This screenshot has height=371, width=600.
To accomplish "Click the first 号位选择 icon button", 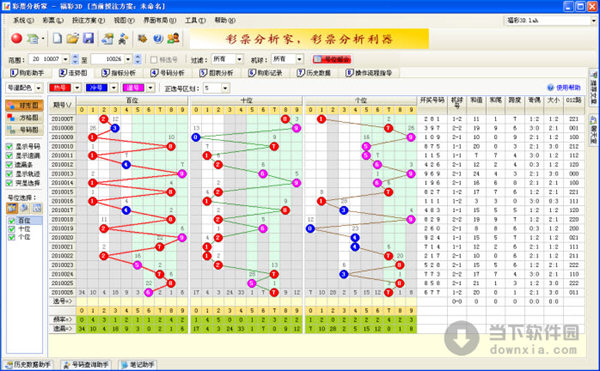I will click(x=12, y=208).
